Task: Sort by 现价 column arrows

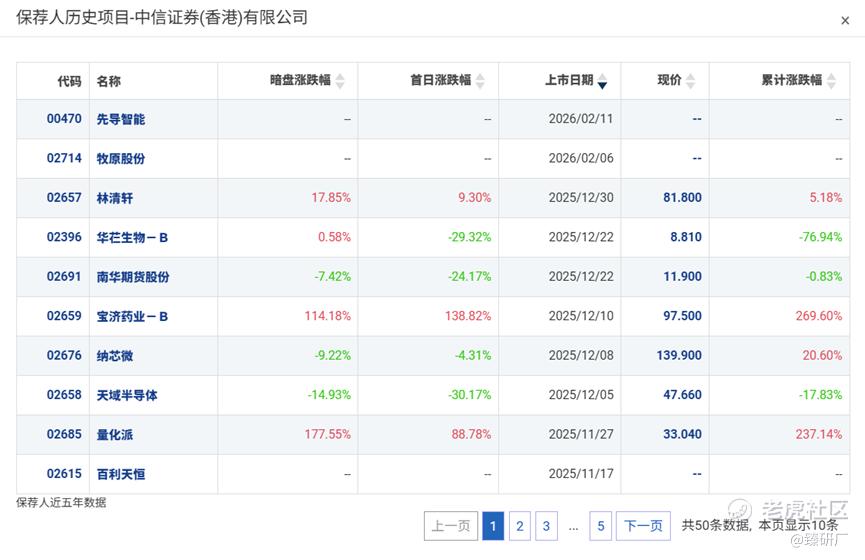Action: point(690,81)
